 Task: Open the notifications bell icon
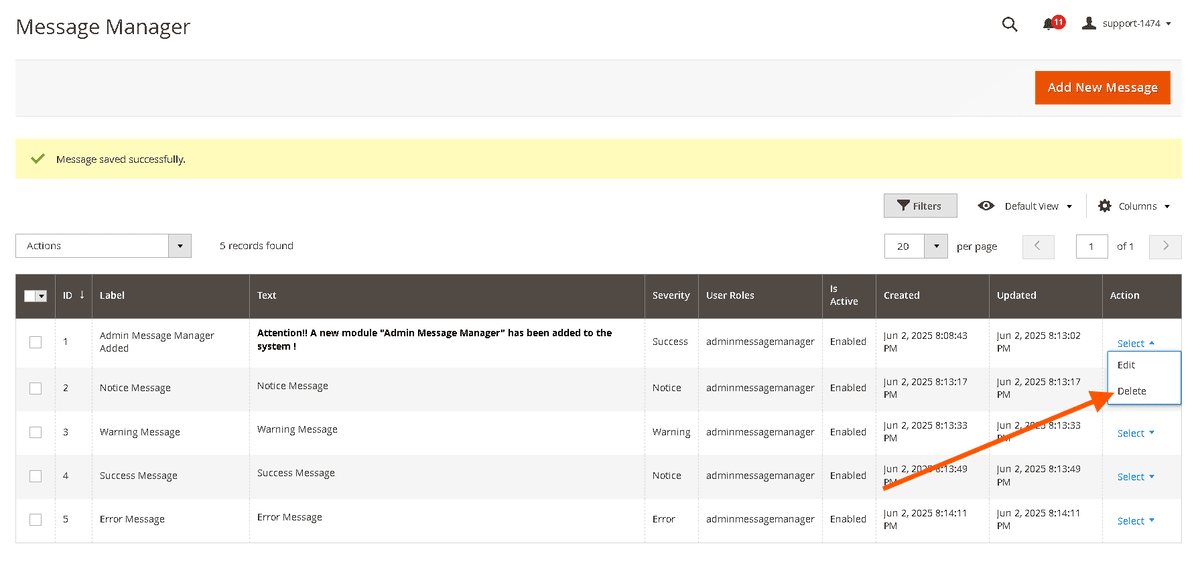click(x=1048, y=24)
